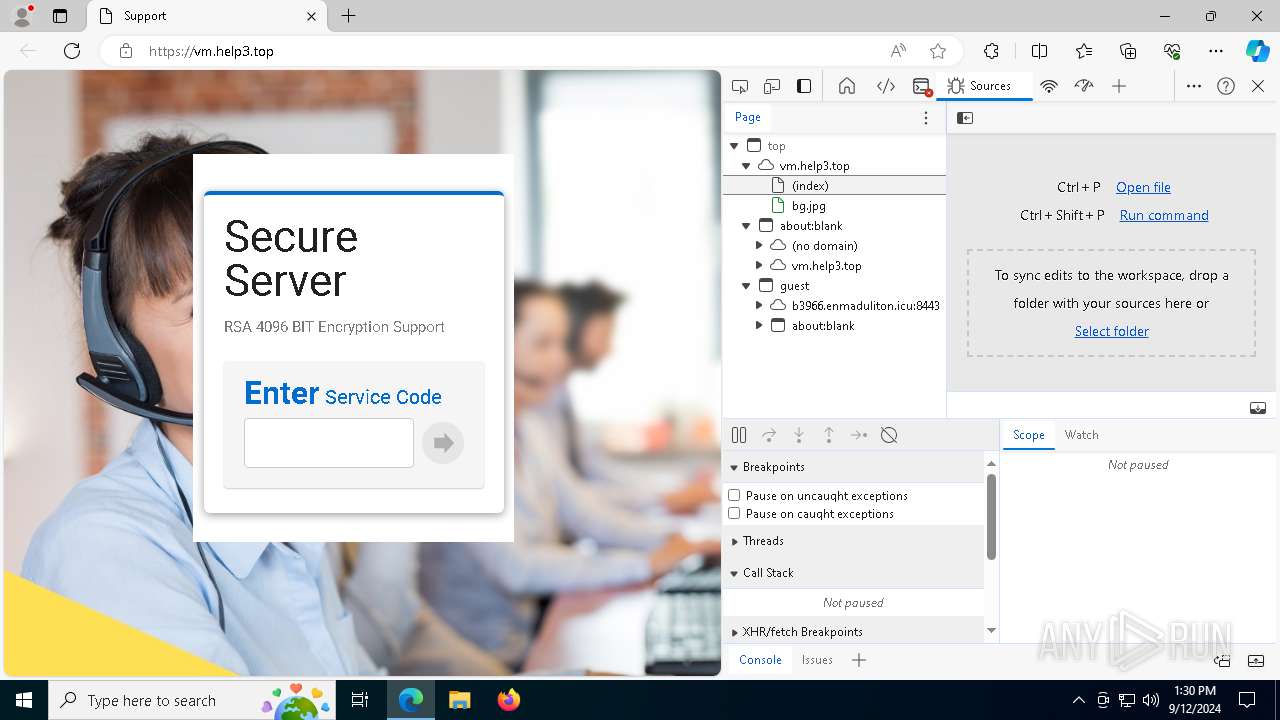Focus the Enter Service Code input field
The image size is (1280, 720).
(329, 443)
